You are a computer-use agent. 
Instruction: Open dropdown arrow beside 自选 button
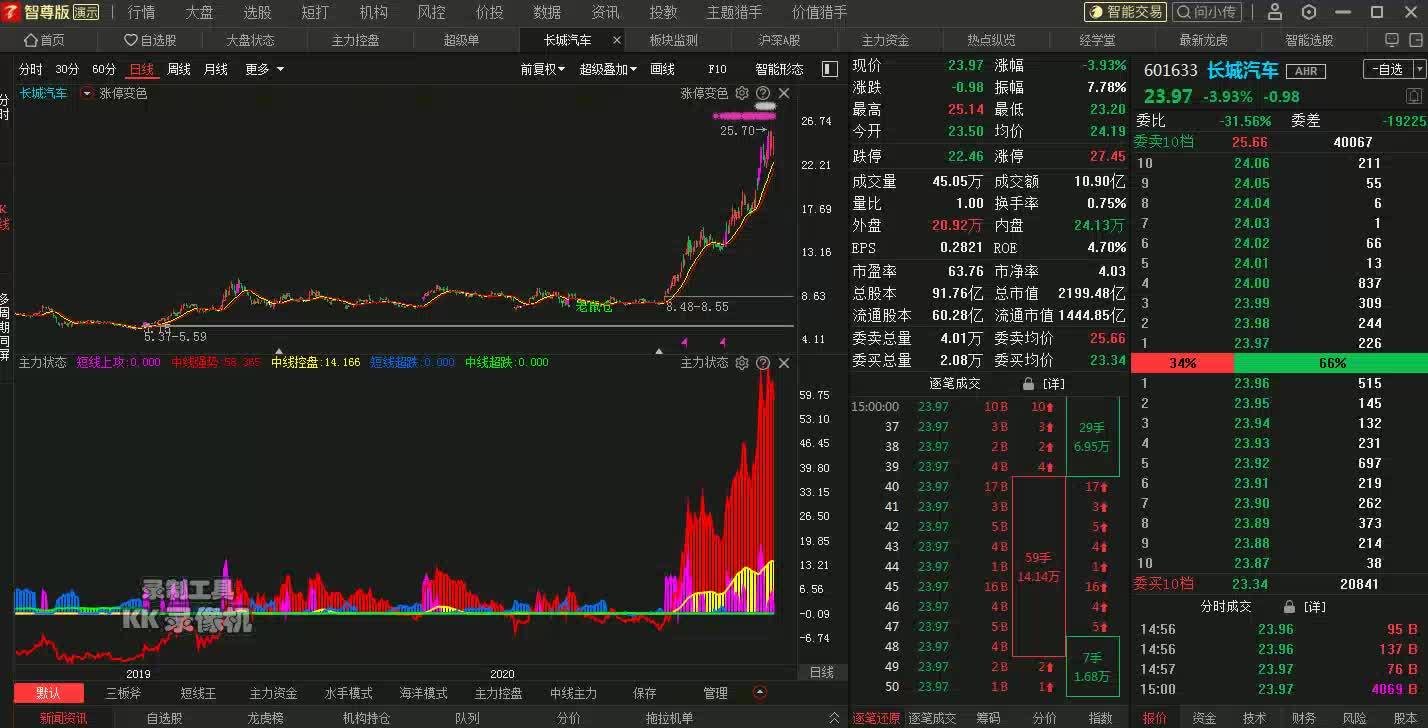tap(1420, 69)
